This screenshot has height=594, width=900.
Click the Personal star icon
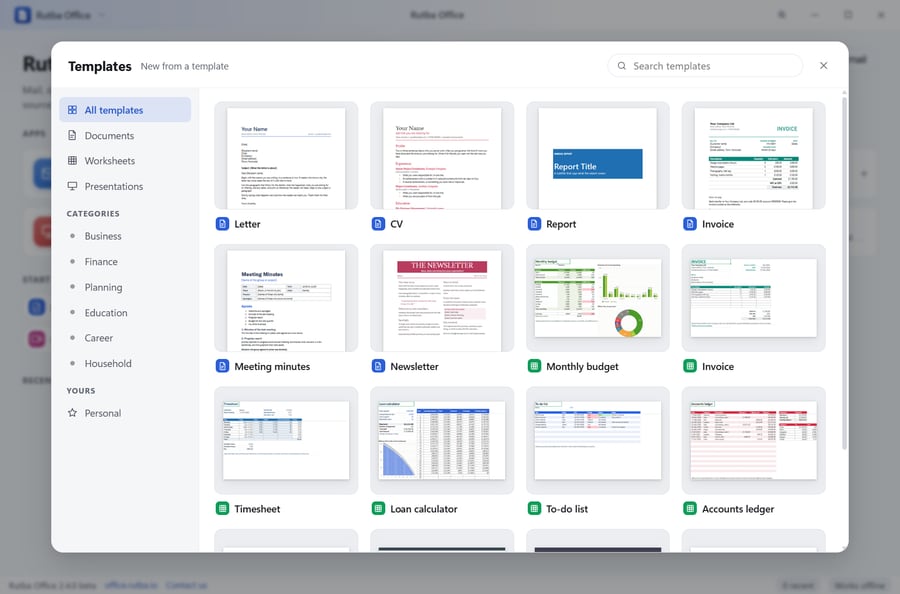point(72,413)
